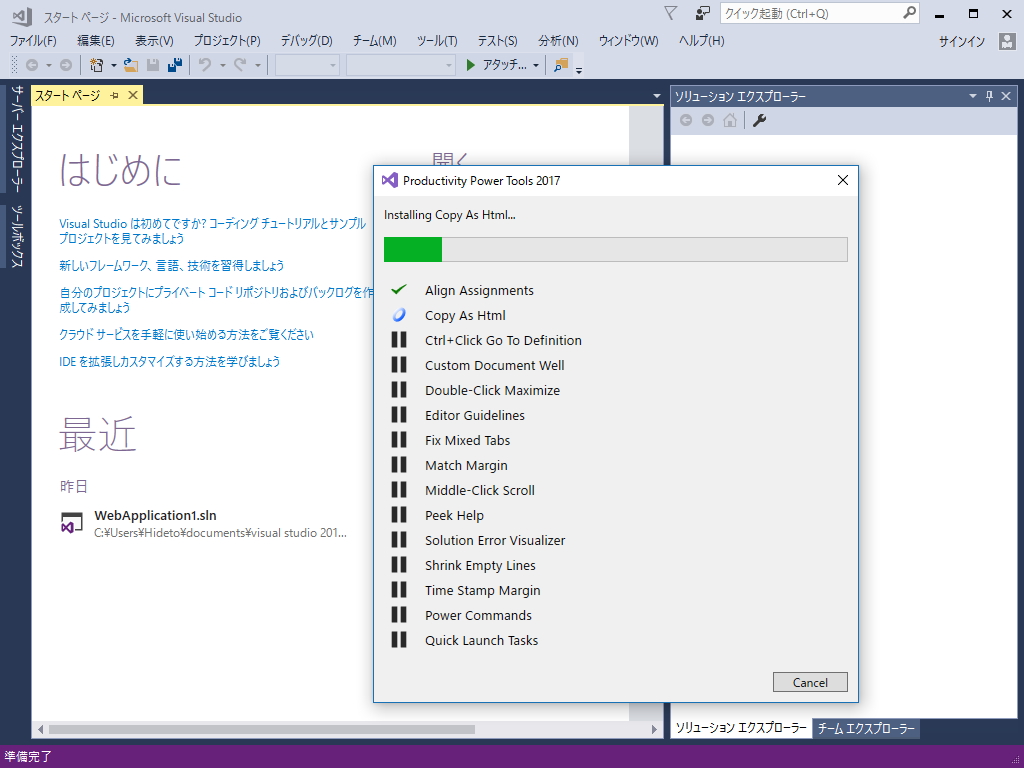Click the Find in Files toolbar icon
The height and width of the screenshot is (768, 1024).
560,65
